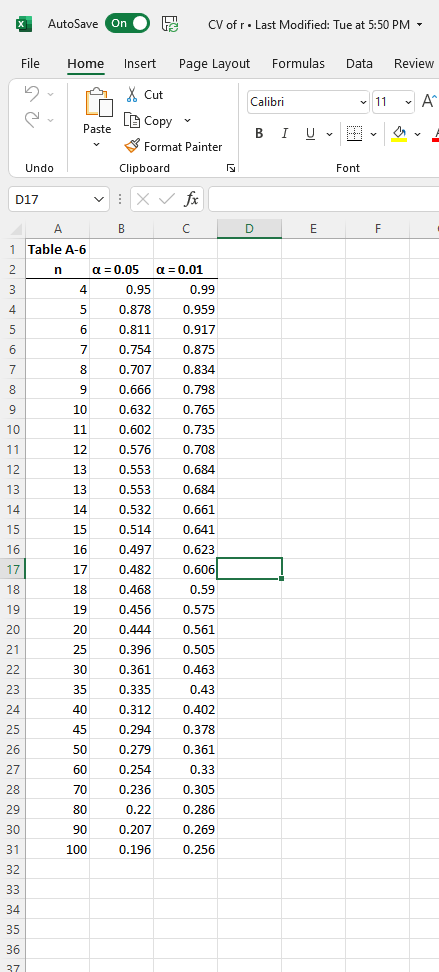Screen dimensions: 439x972
Task: Select cell with value 0.22
Action: point(122,809)
